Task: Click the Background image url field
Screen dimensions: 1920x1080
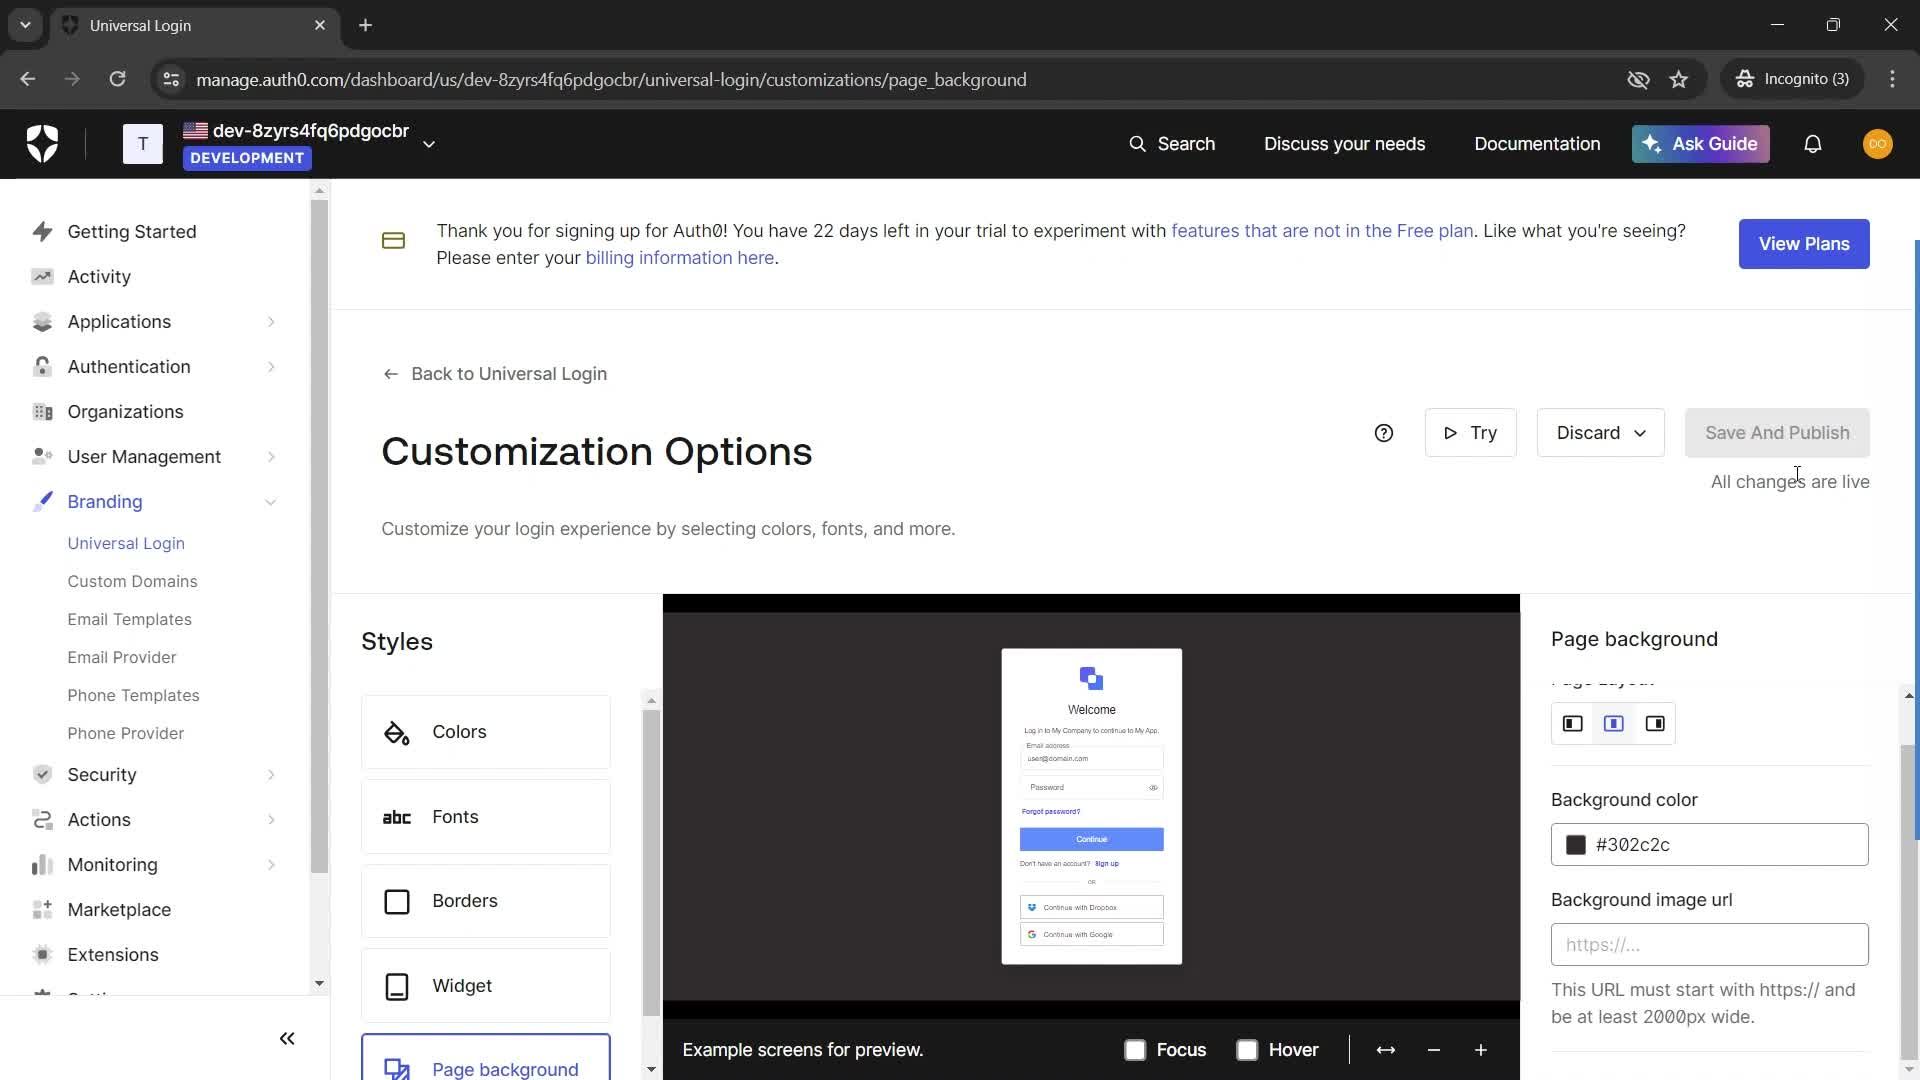Action: (x=1710, y=945)
